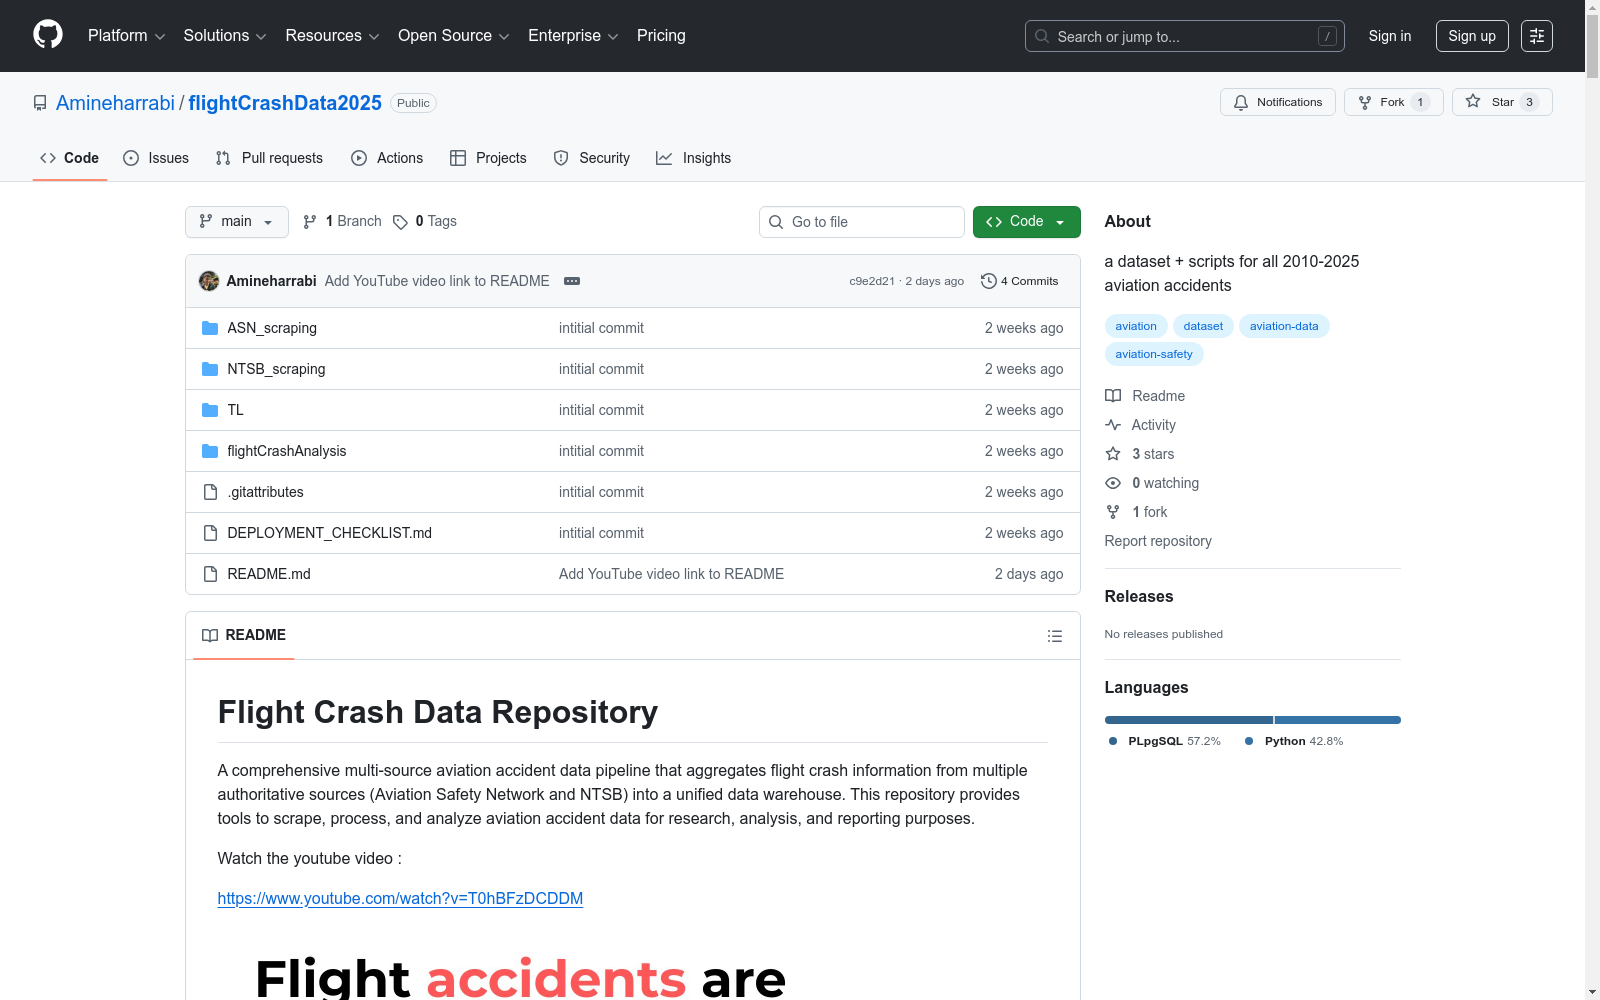Click the page vertical scrollbar
This screenshot has width=1600, height=1000.
(1592, 500)
